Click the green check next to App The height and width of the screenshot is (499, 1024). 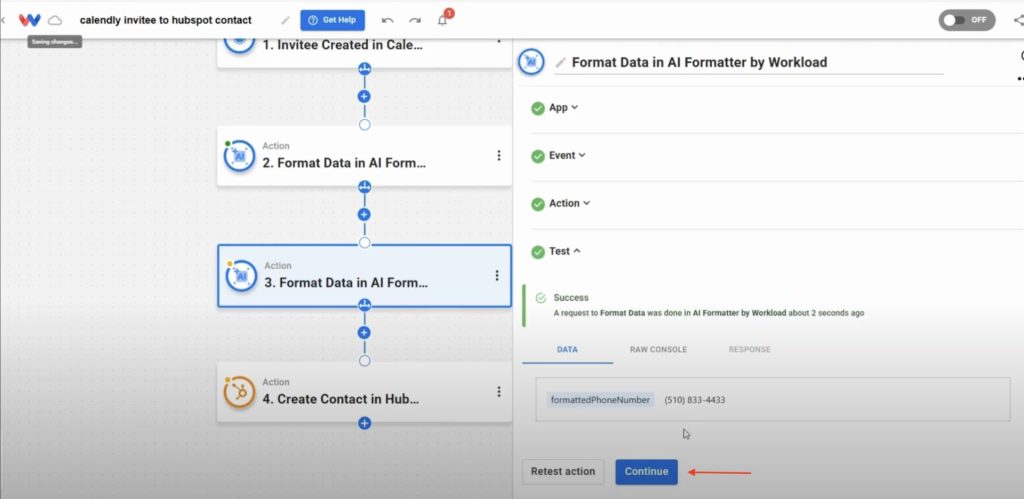pyautogui.click(x=538, y=108)
